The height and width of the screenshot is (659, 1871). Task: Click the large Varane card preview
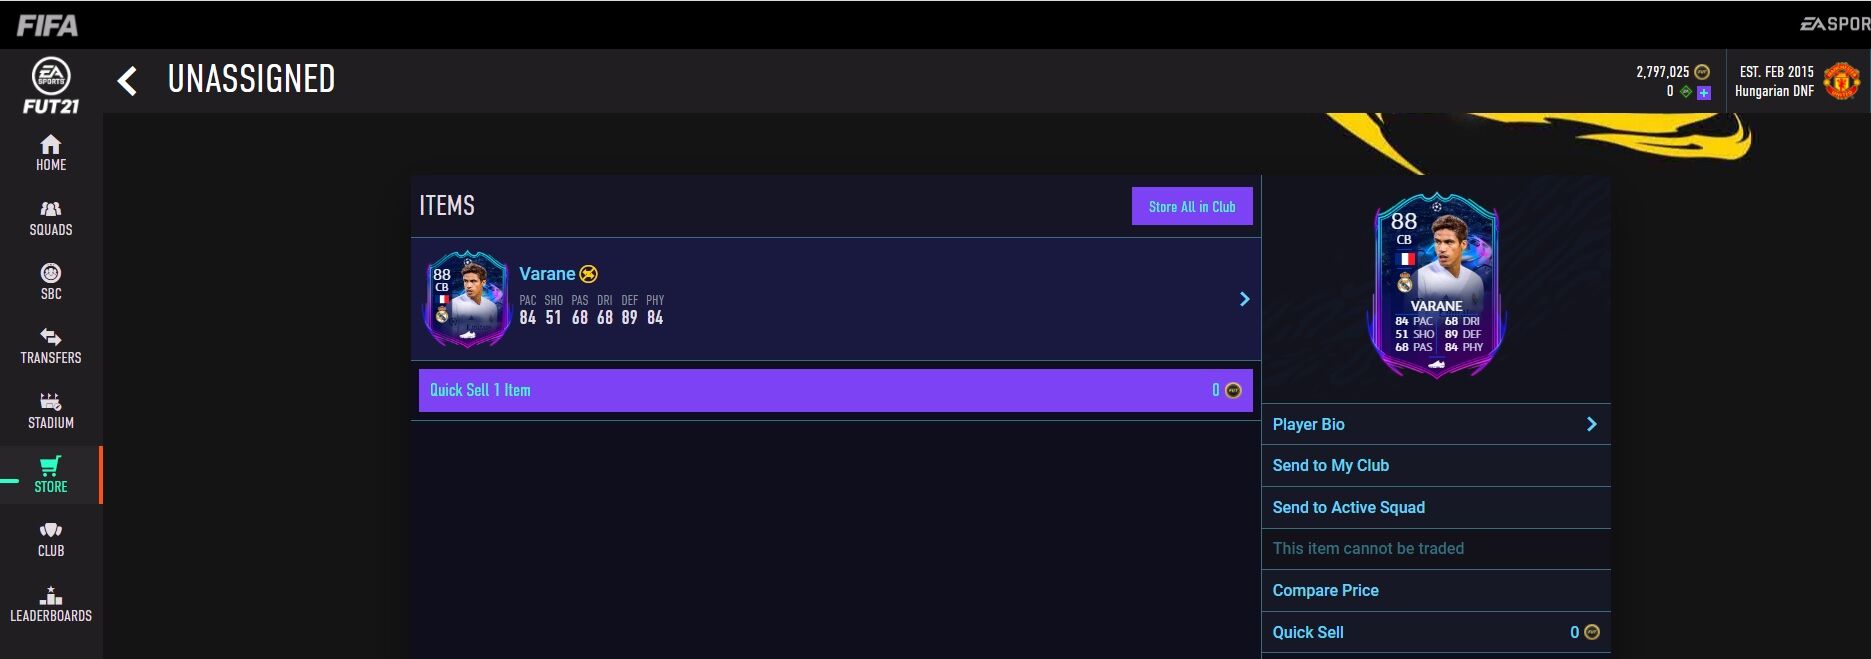tap(1436, 287)
